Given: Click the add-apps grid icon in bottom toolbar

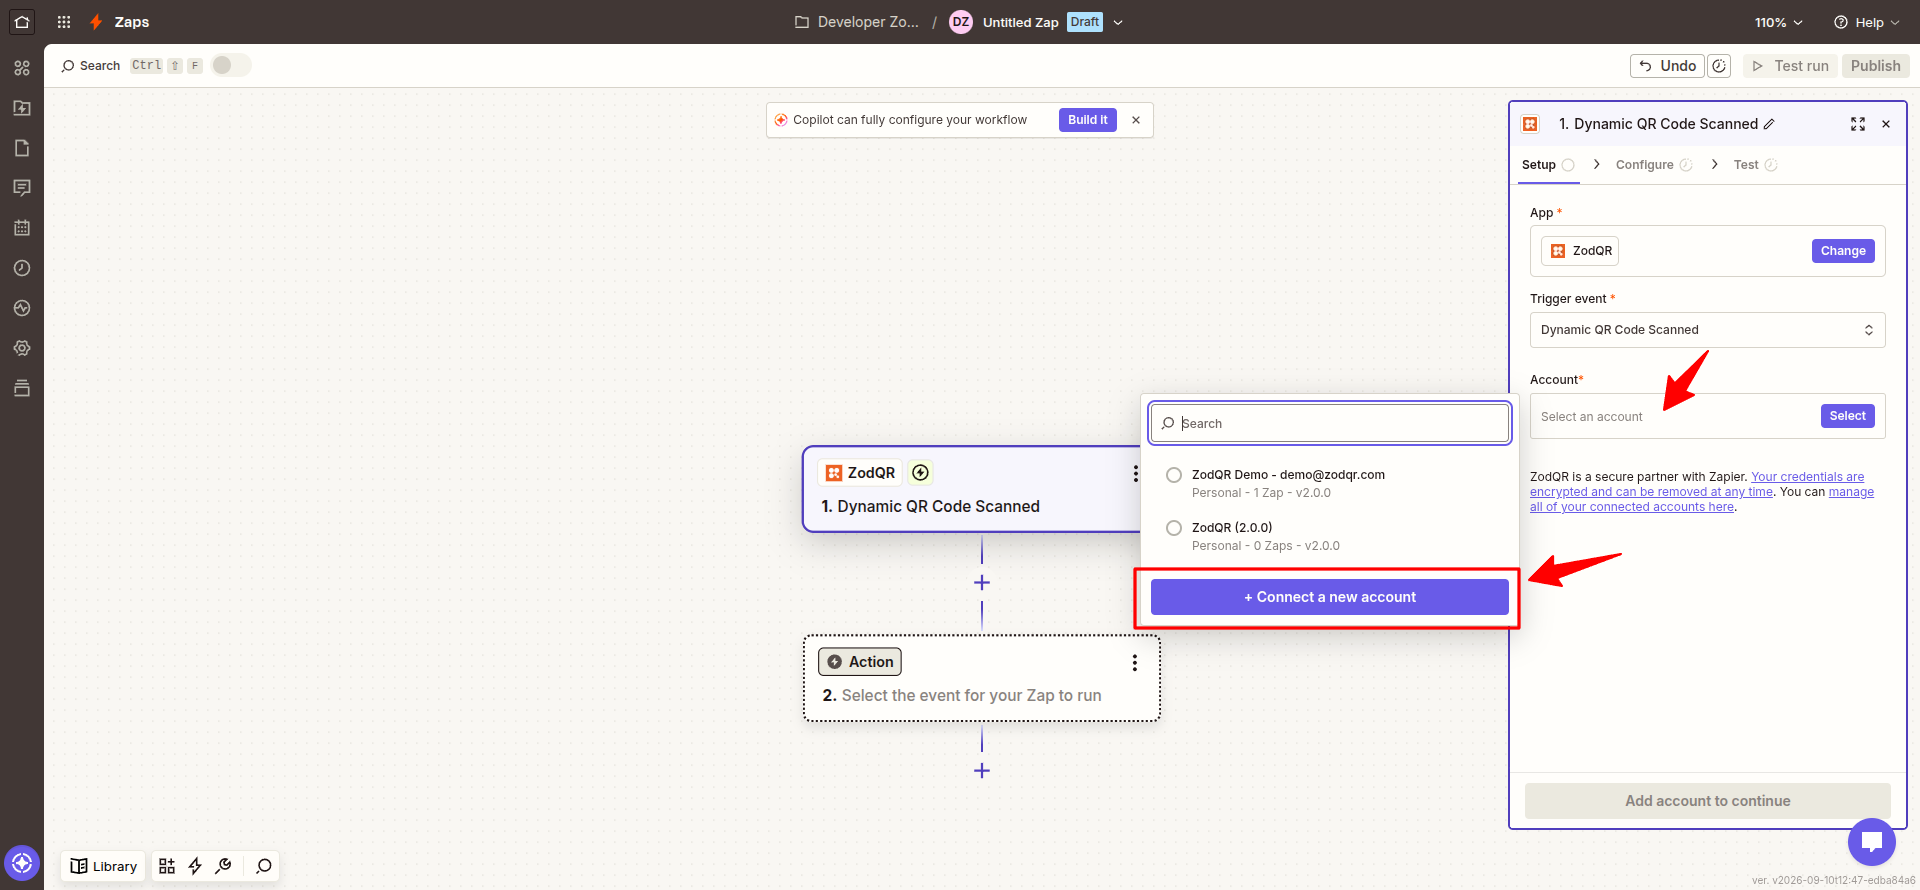Looking at the screenshot, I should (x=167, y=866).
